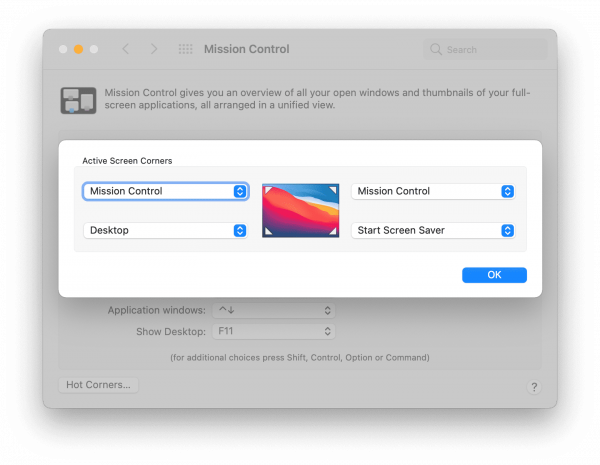This screenshot has width=600, height=465.
Task: Open the Show Desktop F11 popup
Action: coord(274,331)
